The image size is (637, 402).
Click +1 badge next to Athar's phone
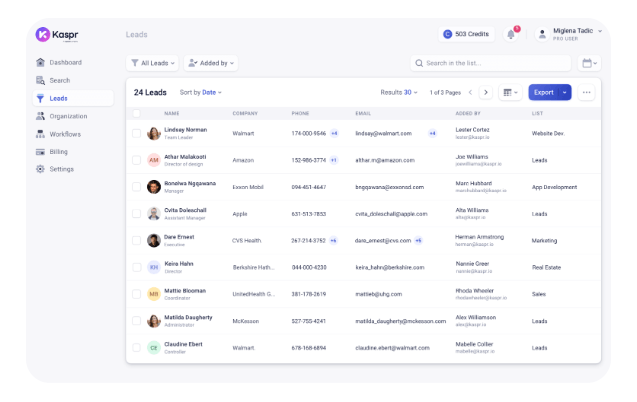pos(334,160)
